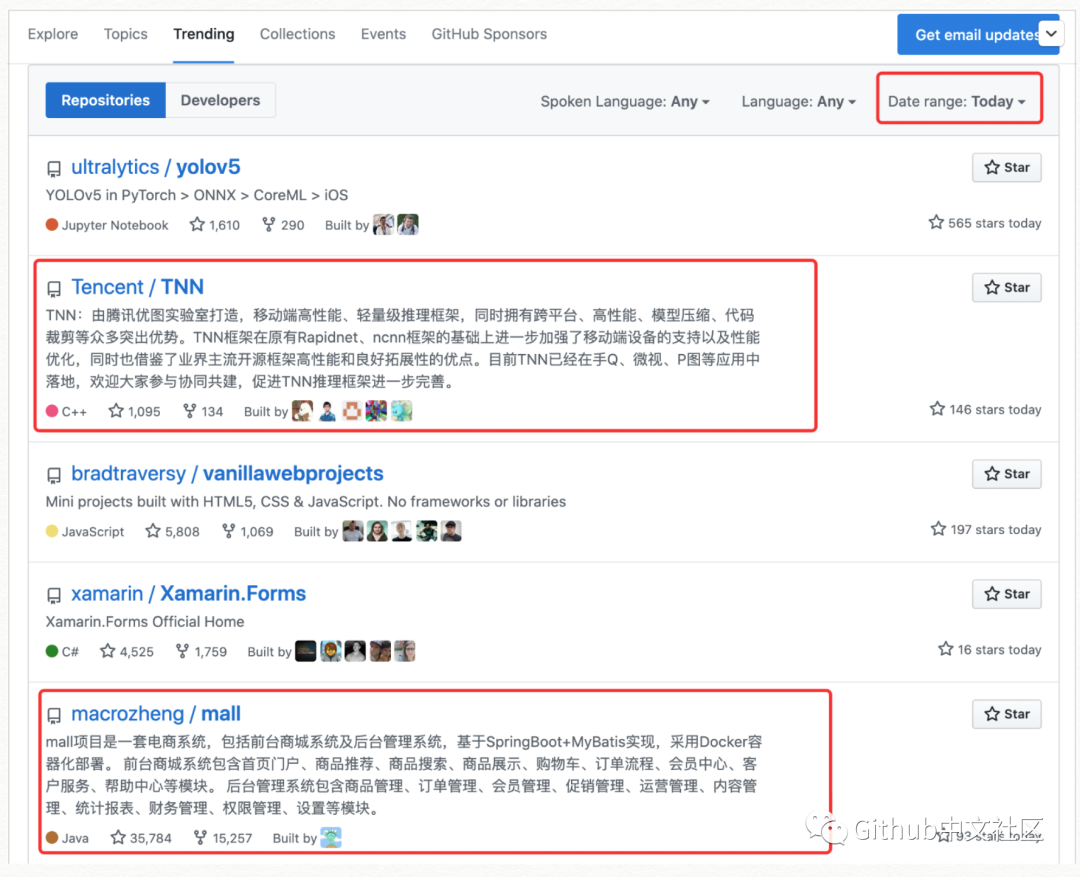The height and width of the screenshot is (877, 1080).
Task: Click second contributor avatar of yolov5
Action: click(x=408, y=225)
